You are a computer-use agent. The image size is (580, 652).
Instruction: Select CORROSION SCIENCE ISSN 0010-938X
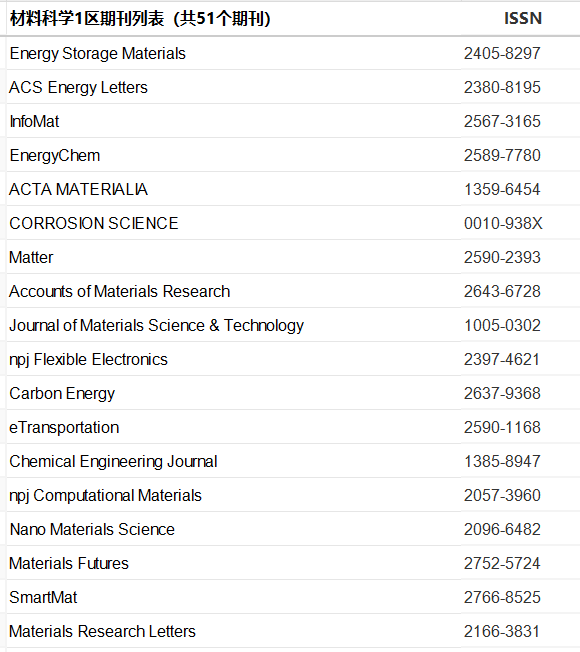click(x=503, y=224)
